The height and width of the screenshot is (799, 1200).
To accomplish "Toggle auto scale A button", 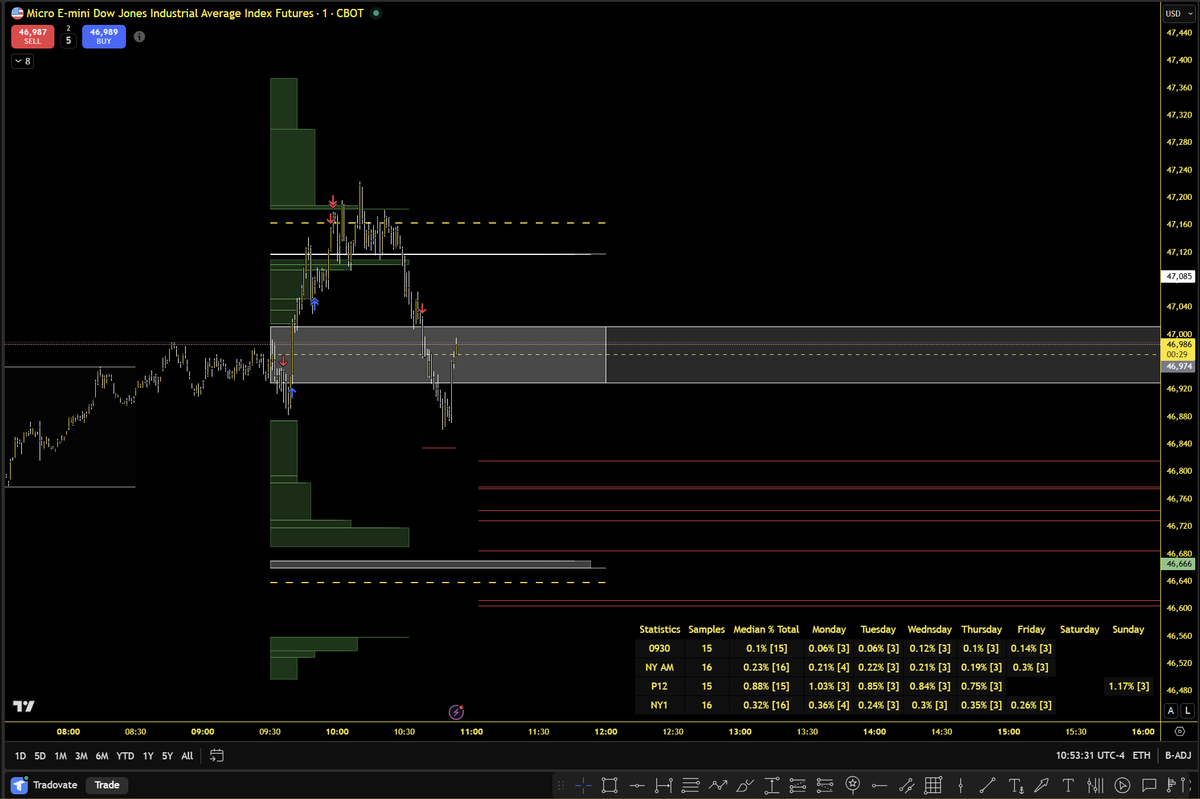I will [1171, 710].
